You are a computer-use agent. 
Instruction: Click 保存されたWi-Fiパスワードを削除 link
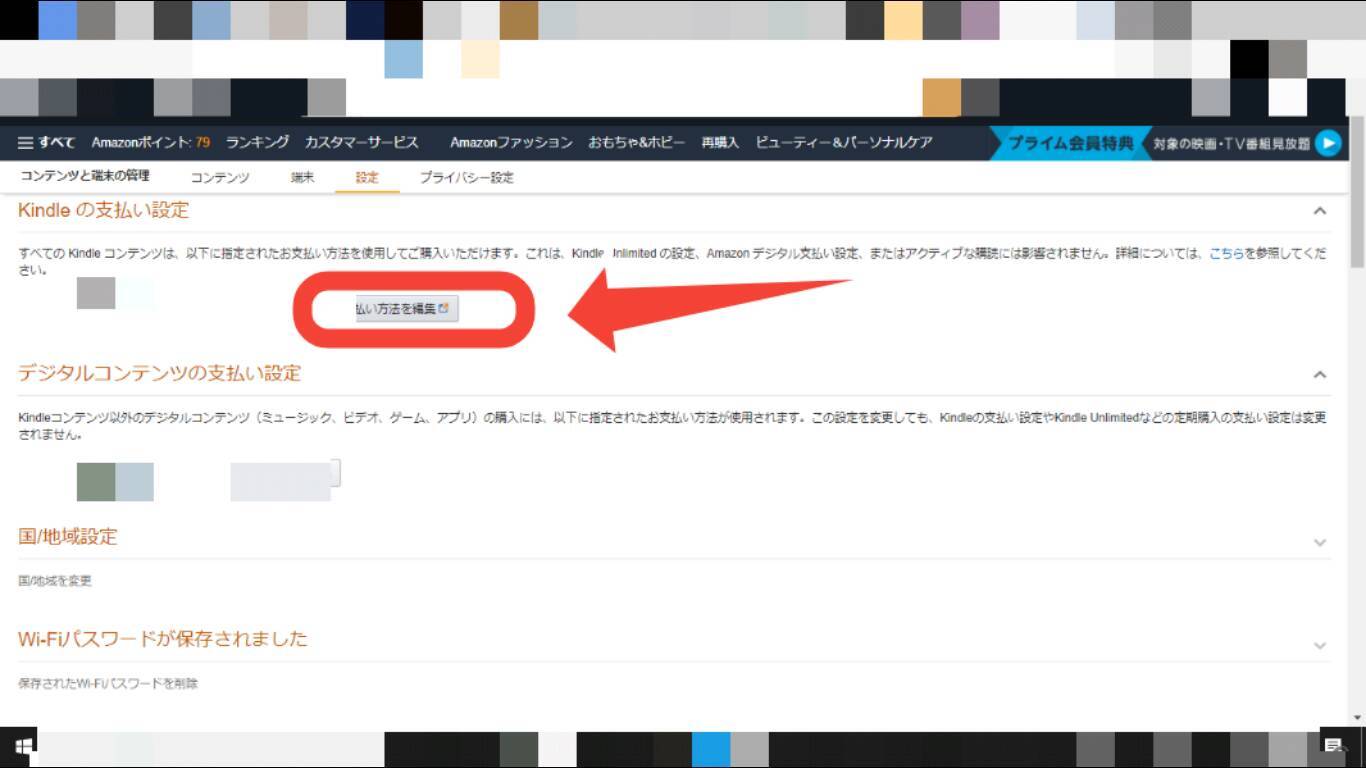[x=108, y=684]
